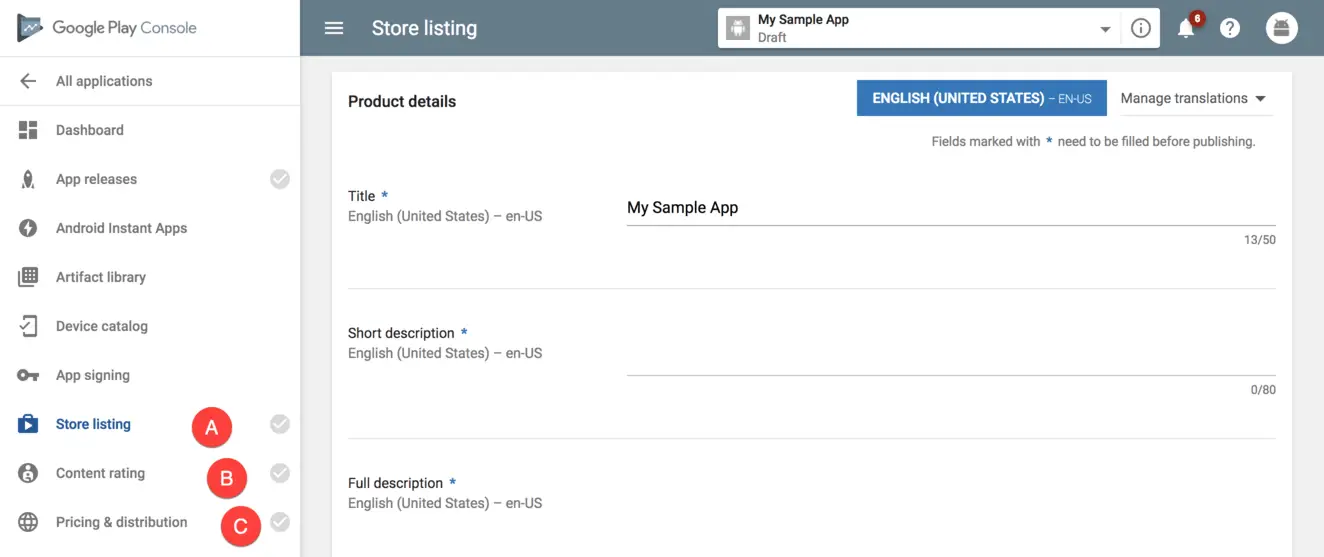Click the checkmark next to Store listing
The height and width of the screenshot is (557, 1324).
(280, 424)
